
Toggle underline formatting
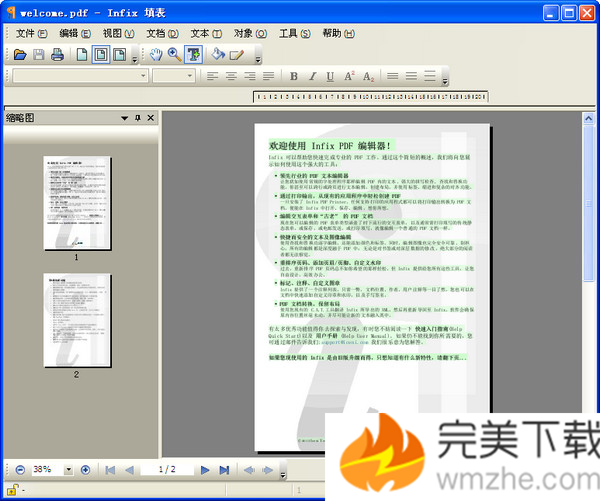(x=330, y=76)
